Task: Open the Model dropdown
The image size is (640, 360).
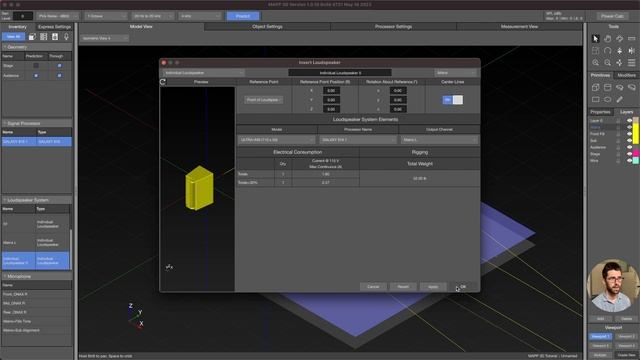Action: [276, 140]
